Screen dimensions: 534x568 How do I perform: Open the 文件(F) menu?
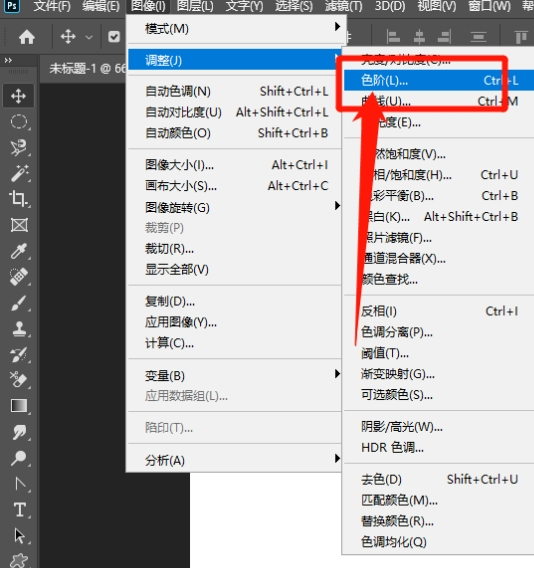click(x=52, y=6)
